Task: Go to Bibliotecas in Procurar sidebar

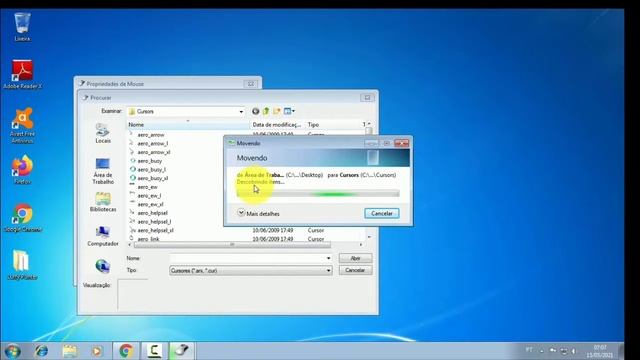Action: 103,202
